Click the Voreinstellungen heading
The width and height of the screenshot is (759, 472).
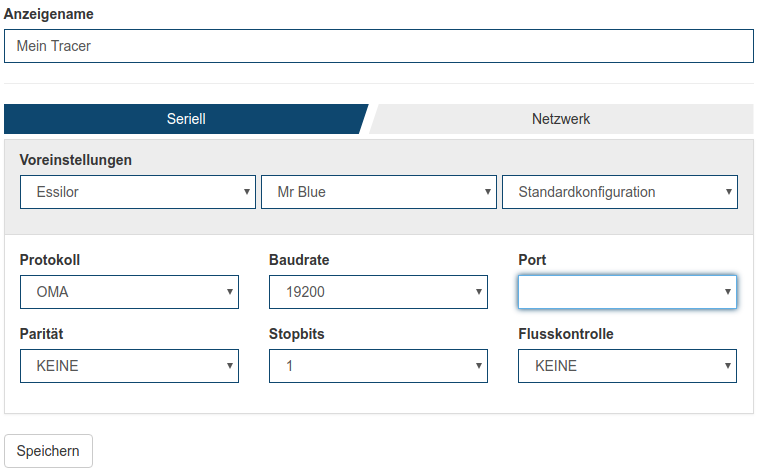coord(76,160)
